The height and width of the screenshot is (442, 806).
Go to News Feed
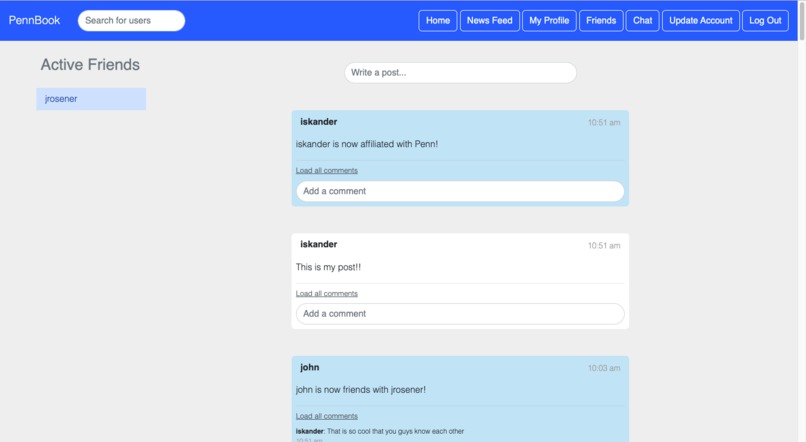[489, 21]
